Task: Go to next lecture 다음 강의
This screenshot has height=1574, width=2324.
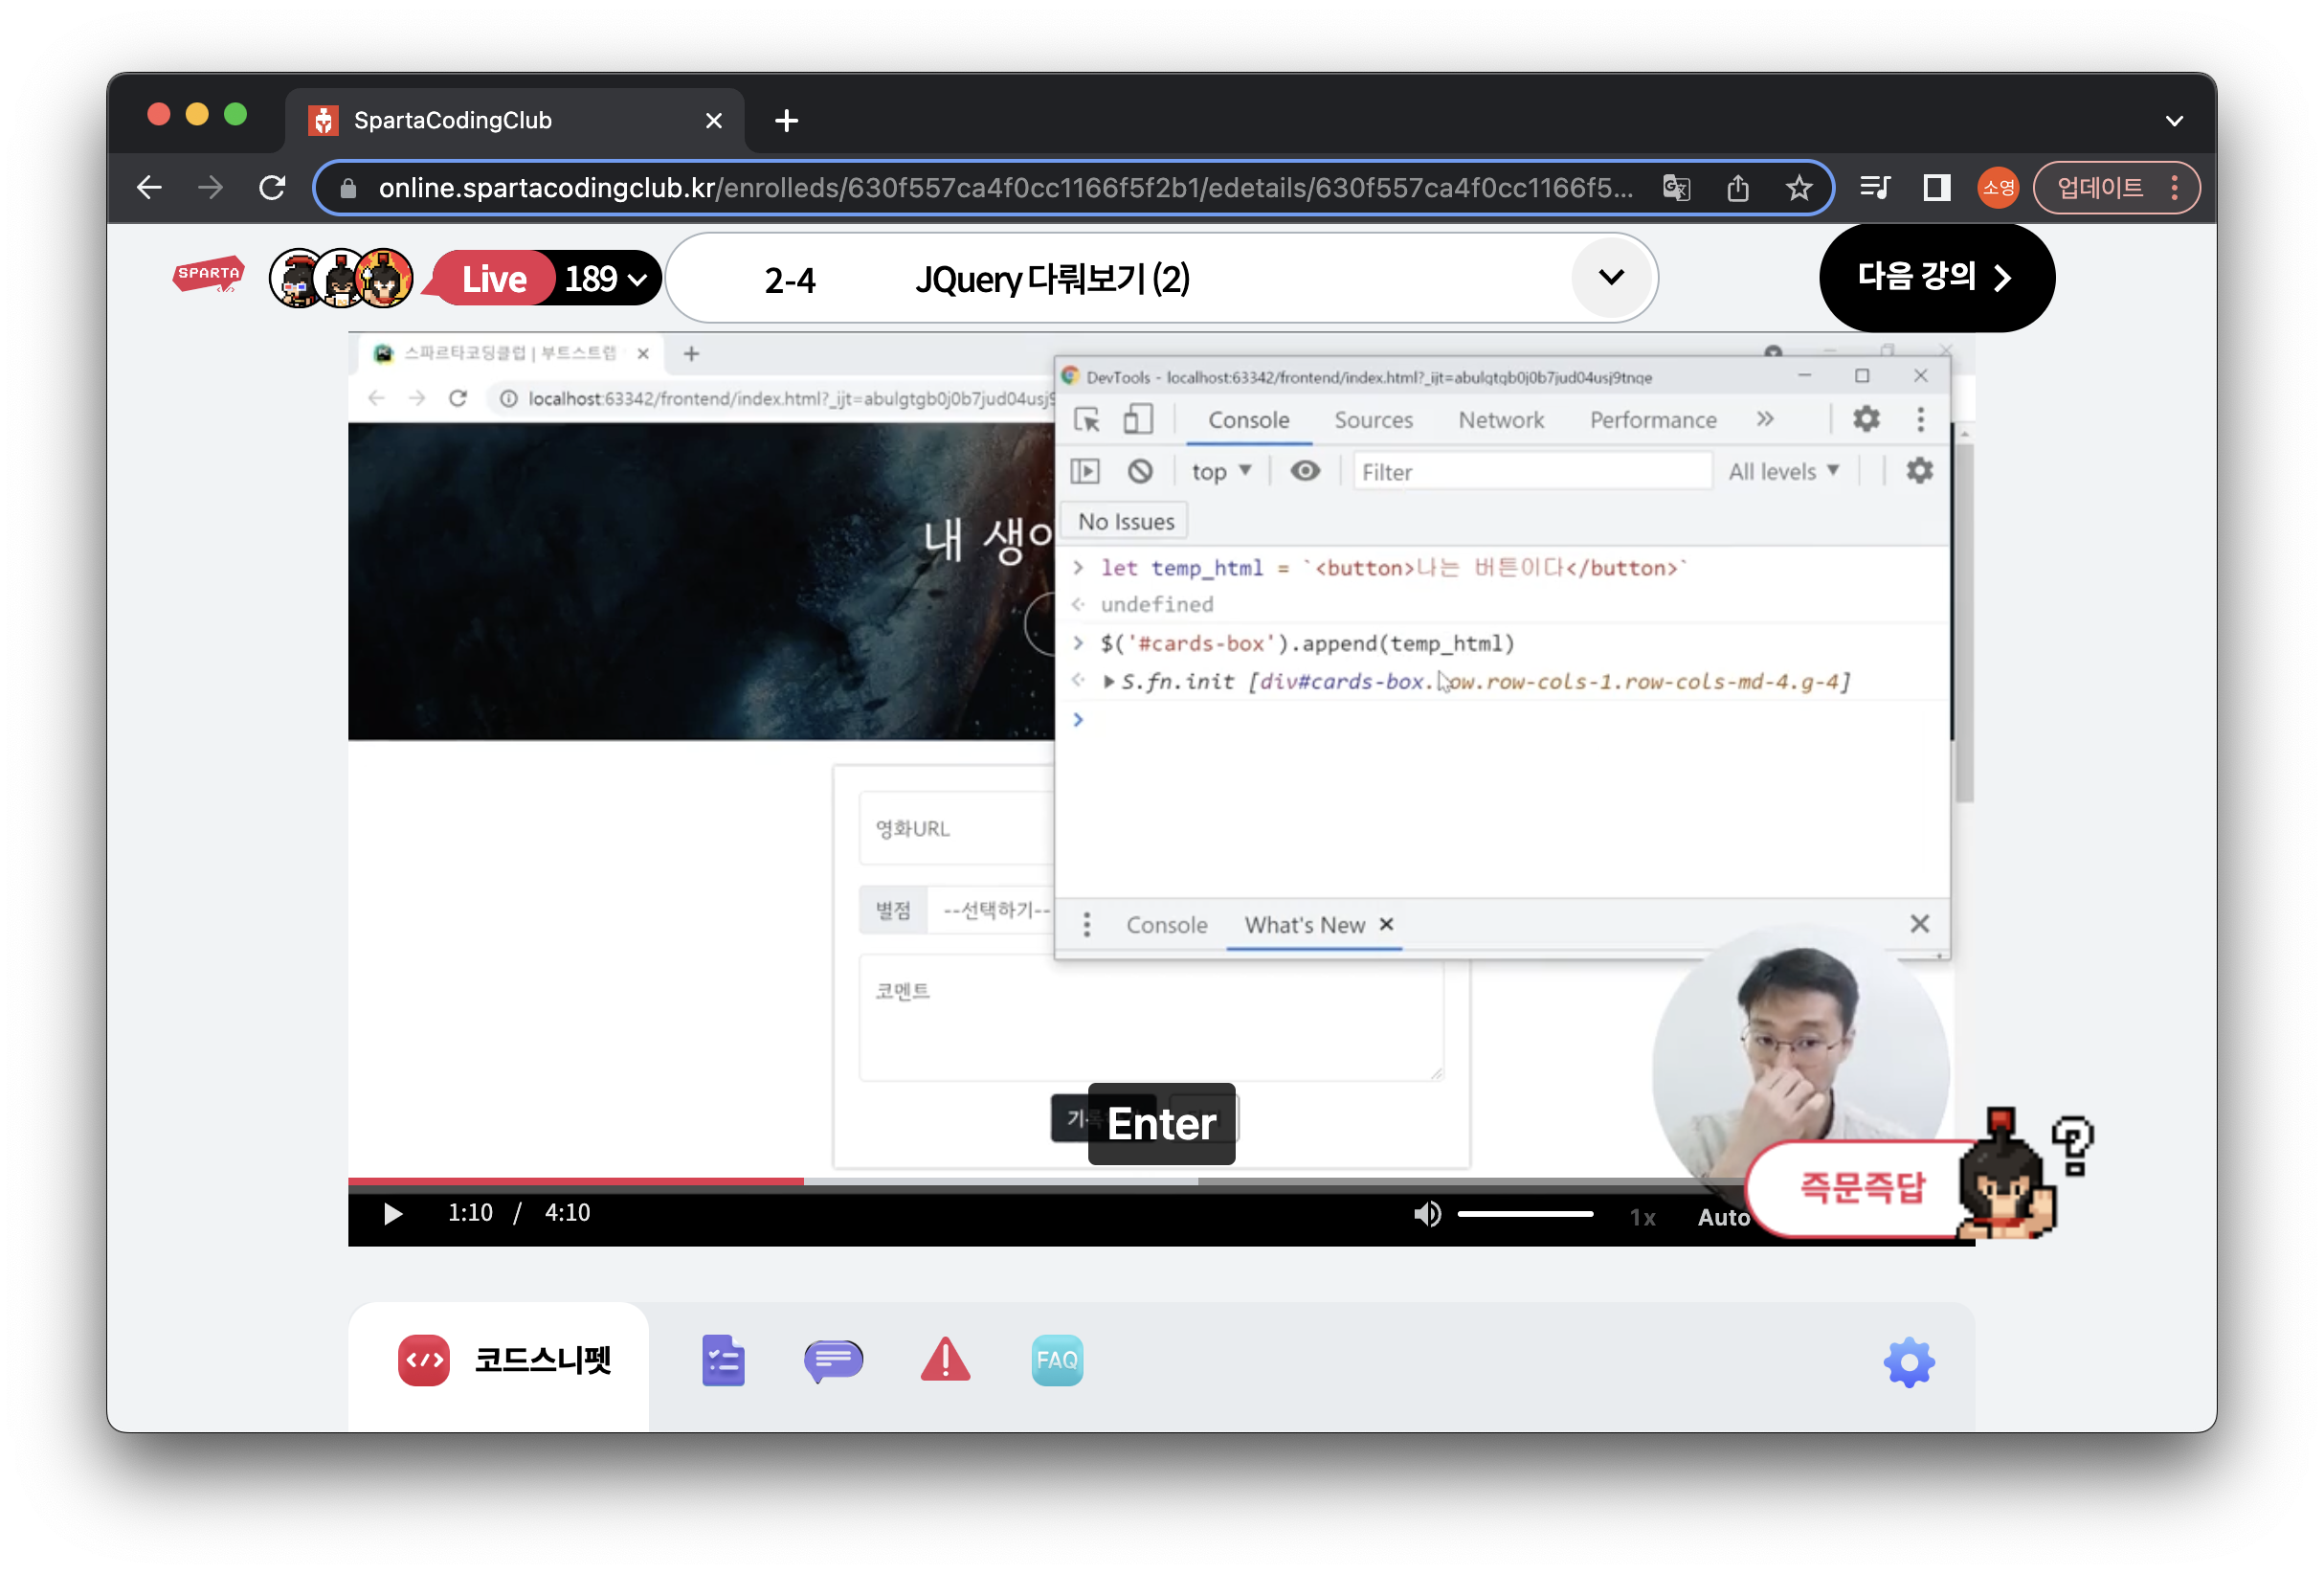Action: click(1936, 277)
